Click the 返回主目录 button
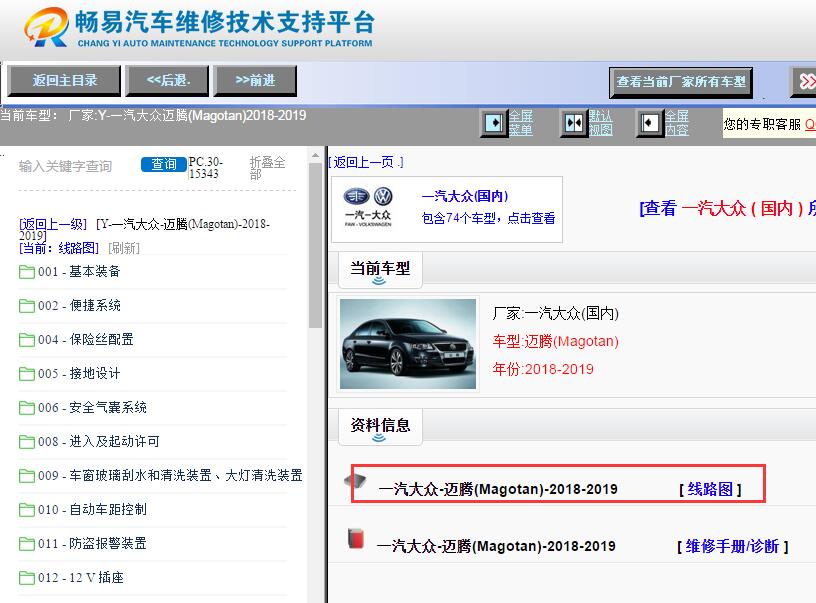This screenshot has width=816, height=603. 65,81
